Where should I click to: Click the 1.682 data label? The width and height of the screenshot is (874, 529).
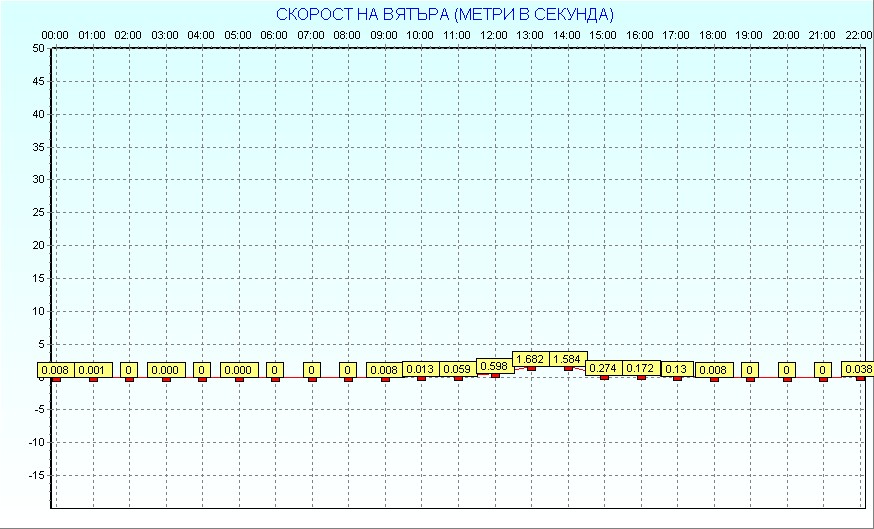tap(530, 359)
